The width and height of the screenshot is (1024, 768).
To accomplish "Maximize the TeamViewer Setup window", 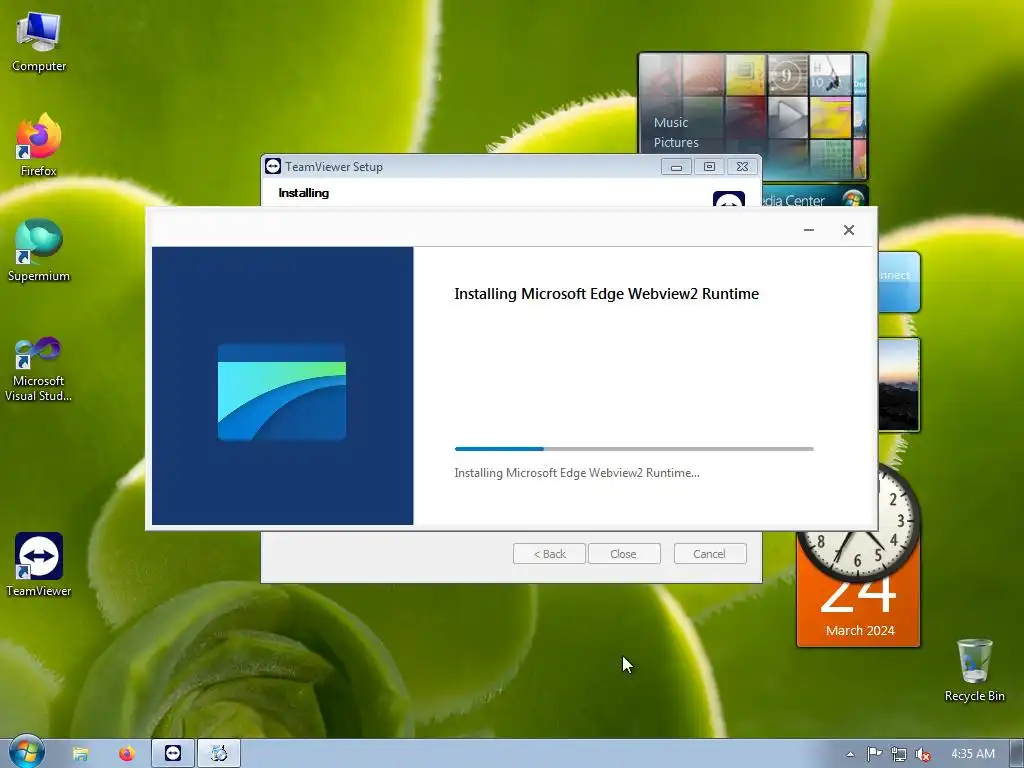I will tap(709, 167).
